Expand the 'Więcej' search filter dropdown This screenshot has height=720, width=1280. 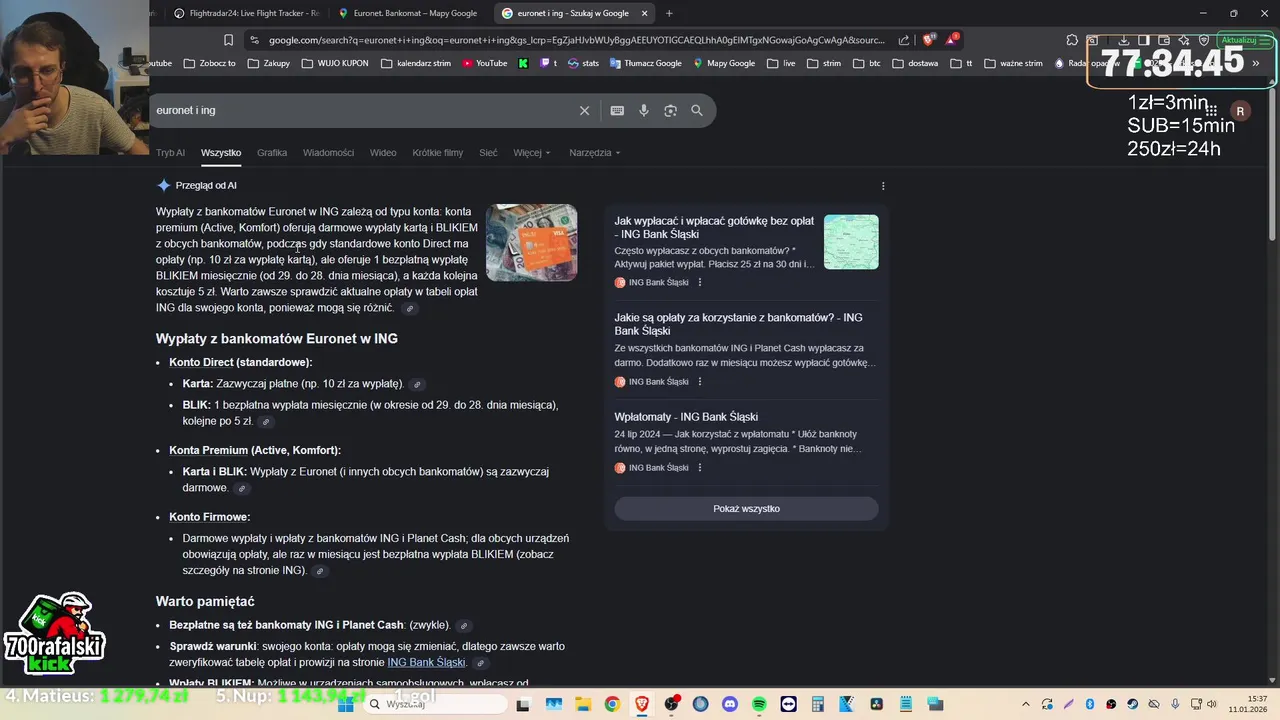(532, 153)
